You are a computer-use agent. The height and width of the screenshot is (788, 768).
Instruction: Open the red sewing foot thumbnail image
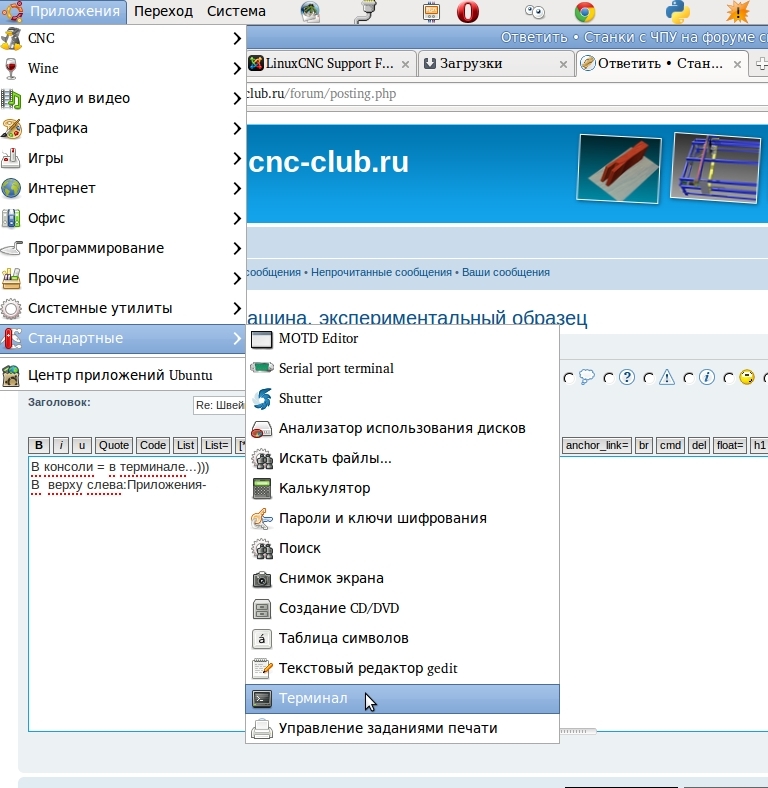(619, 168)
